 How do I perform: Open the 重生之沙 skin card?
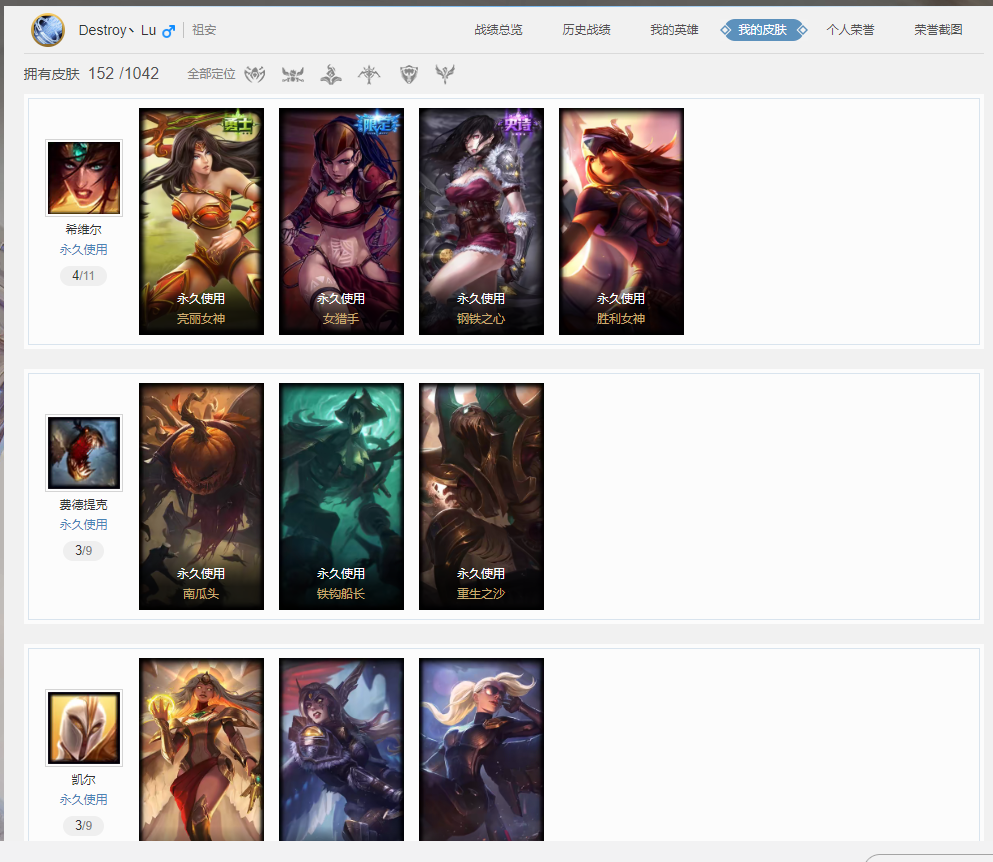tap(481, 496)
